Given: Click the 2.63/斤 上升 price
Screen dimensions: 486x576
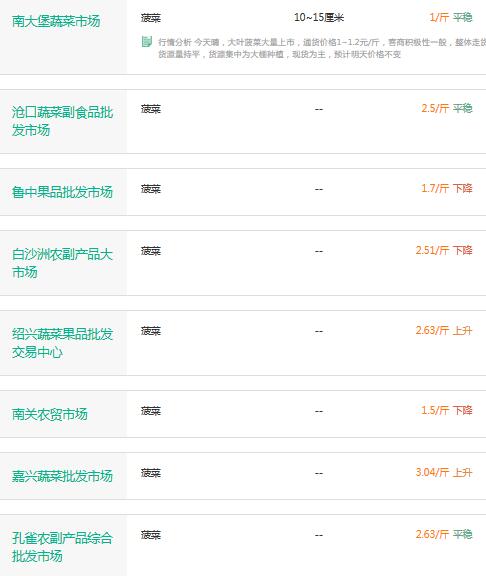Looking at the screenshot, I should click(x=444, y=331).
